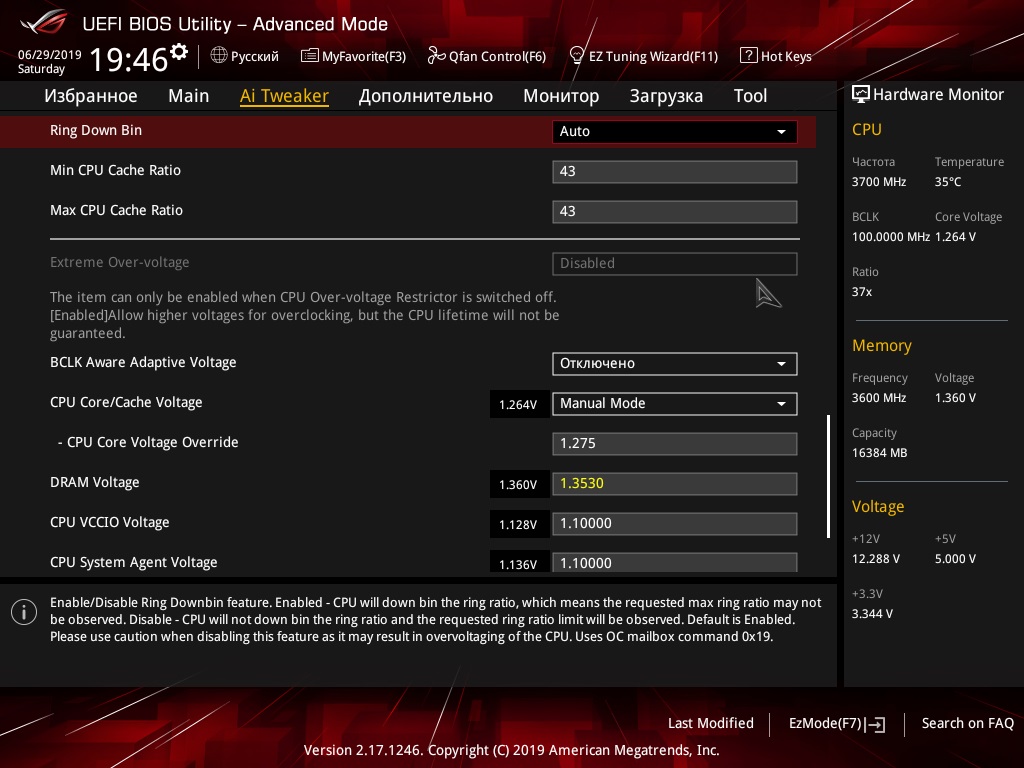Open the Русский language selector
This screenshot has width=1024, height=768.
click(x=245, y=56)
